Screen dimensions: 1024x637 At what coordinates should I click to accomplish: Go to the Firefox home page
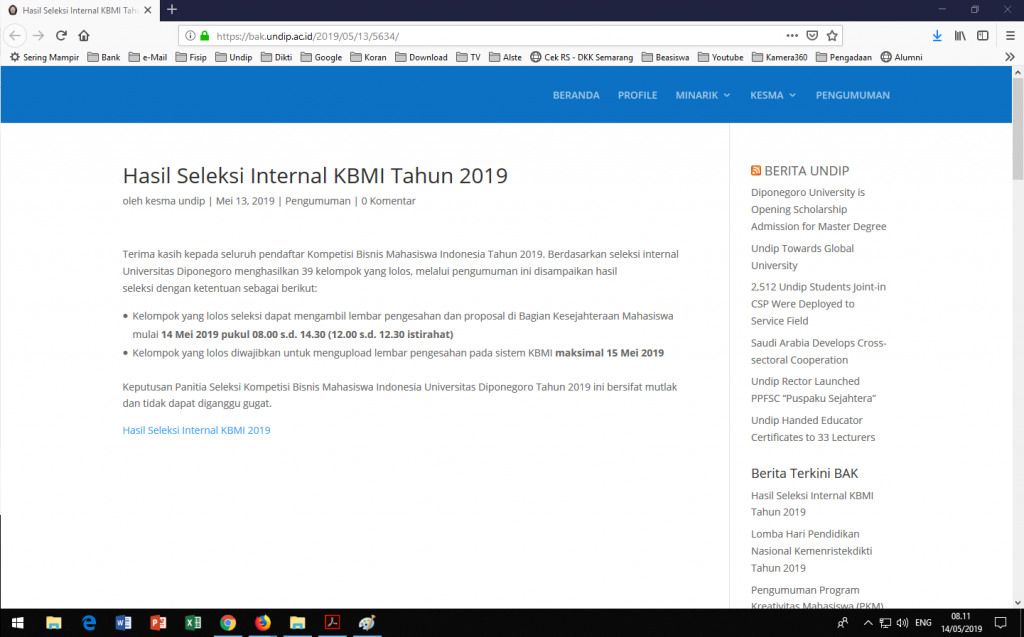[x=84, y=35]
